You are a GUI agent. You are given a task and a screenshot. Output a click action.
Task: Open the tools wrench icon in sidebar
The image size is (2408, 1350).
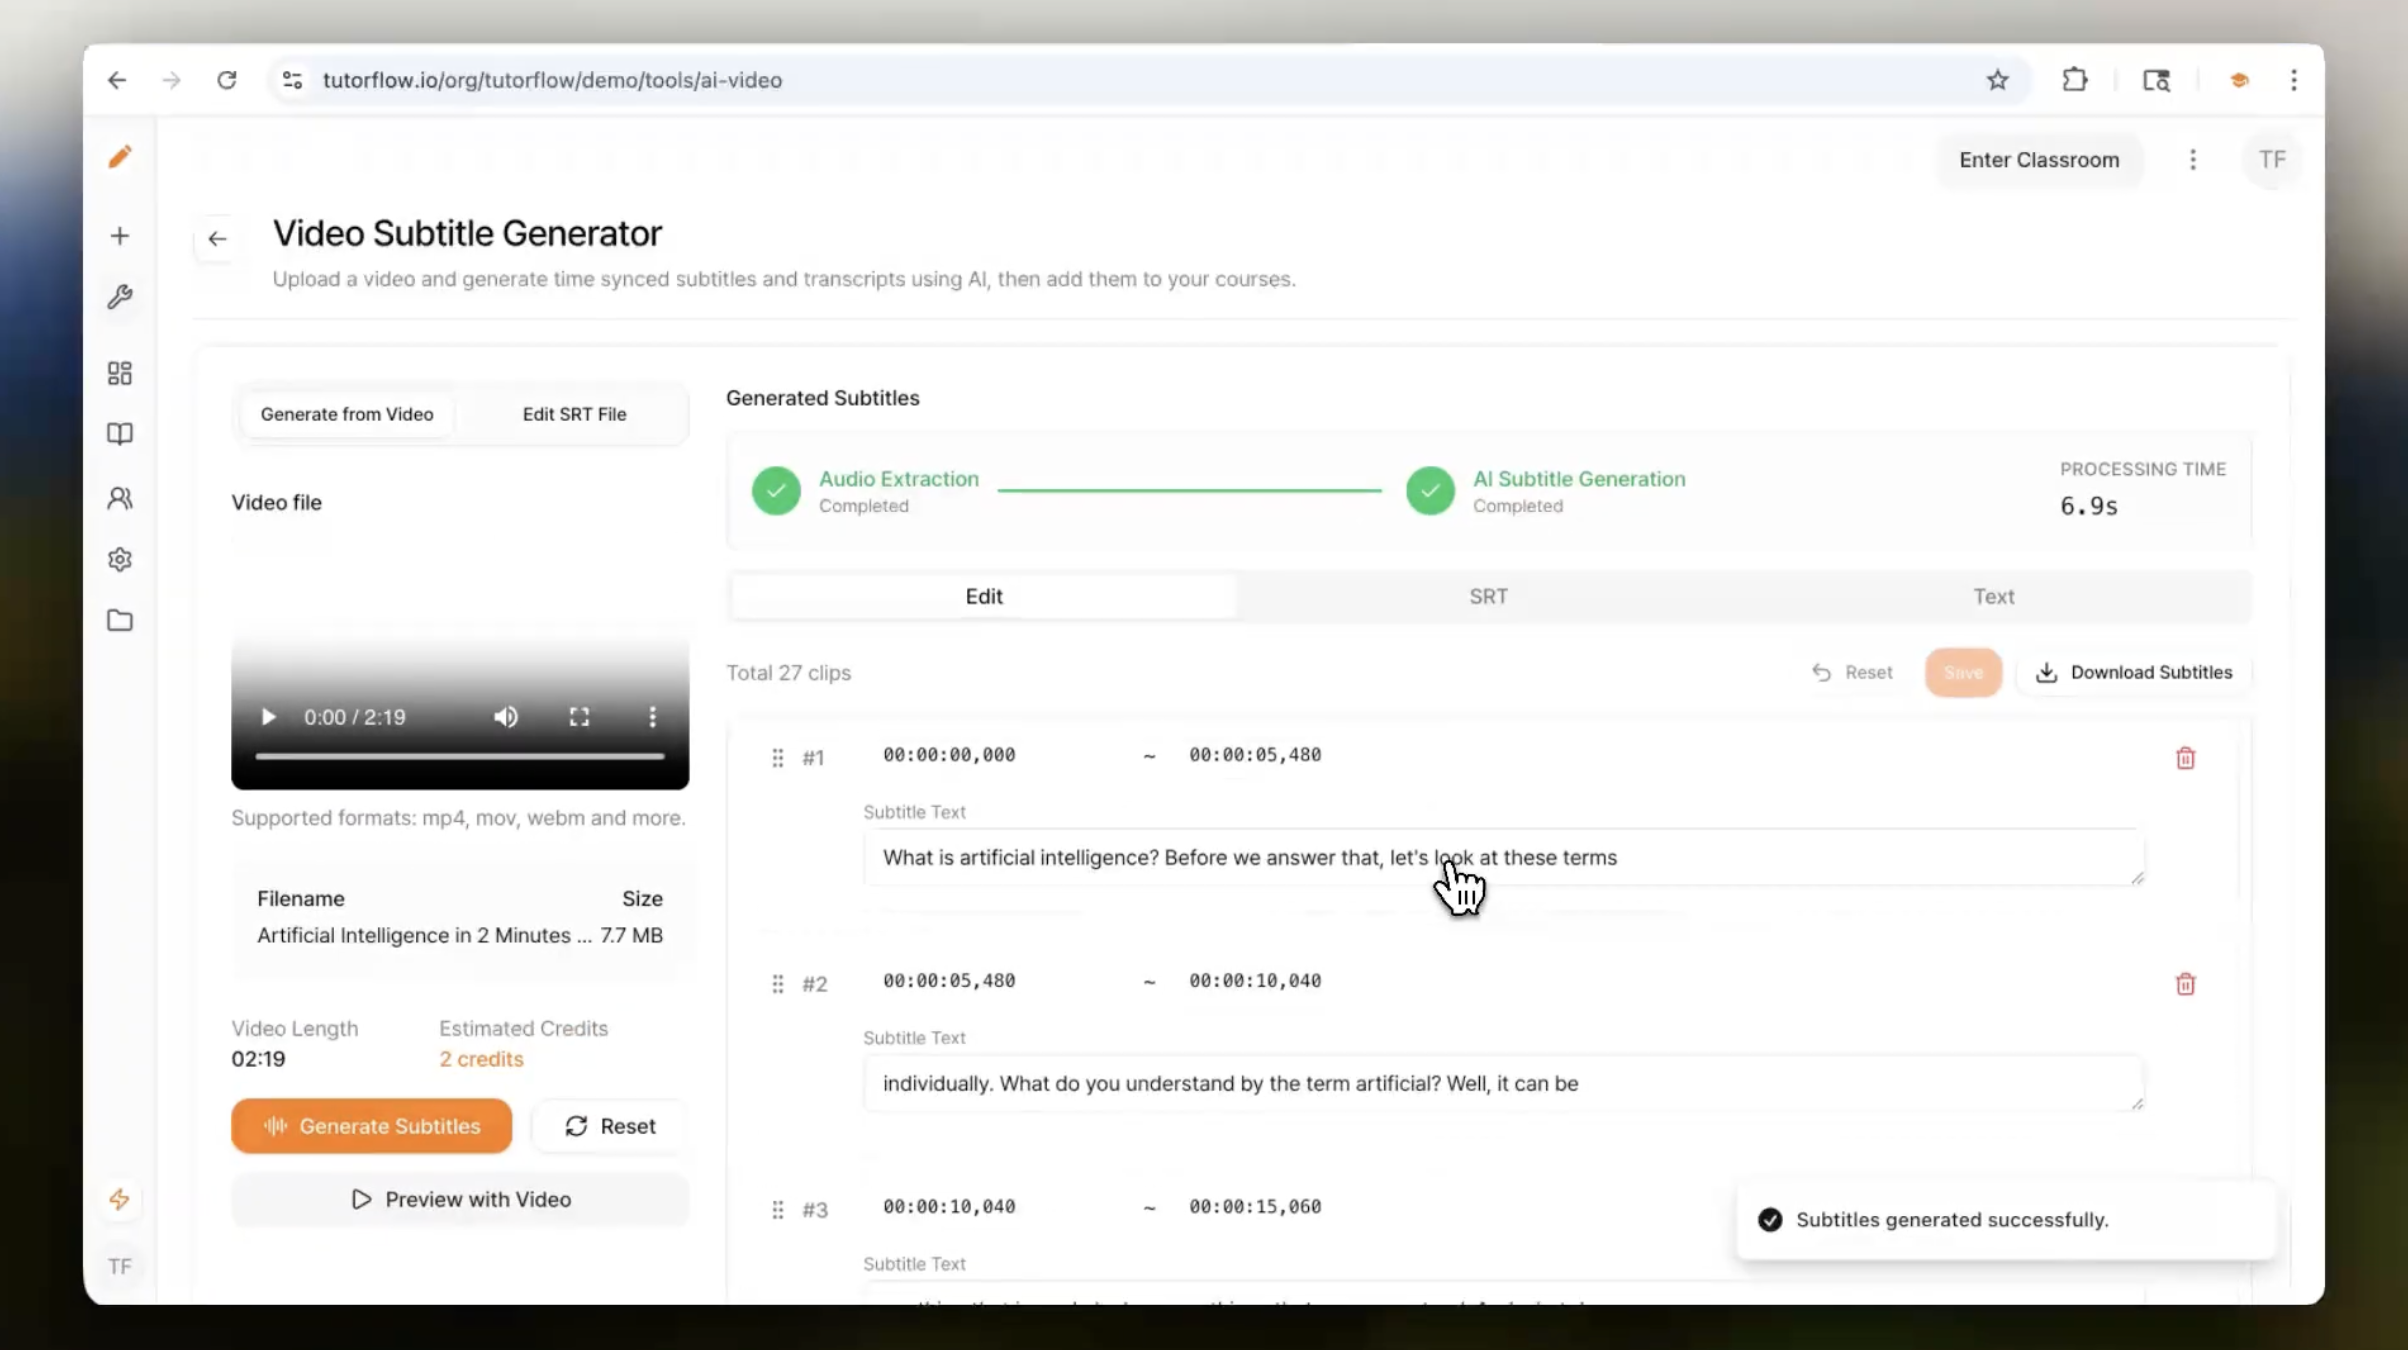pyautogui.click(x=120, y=296)
